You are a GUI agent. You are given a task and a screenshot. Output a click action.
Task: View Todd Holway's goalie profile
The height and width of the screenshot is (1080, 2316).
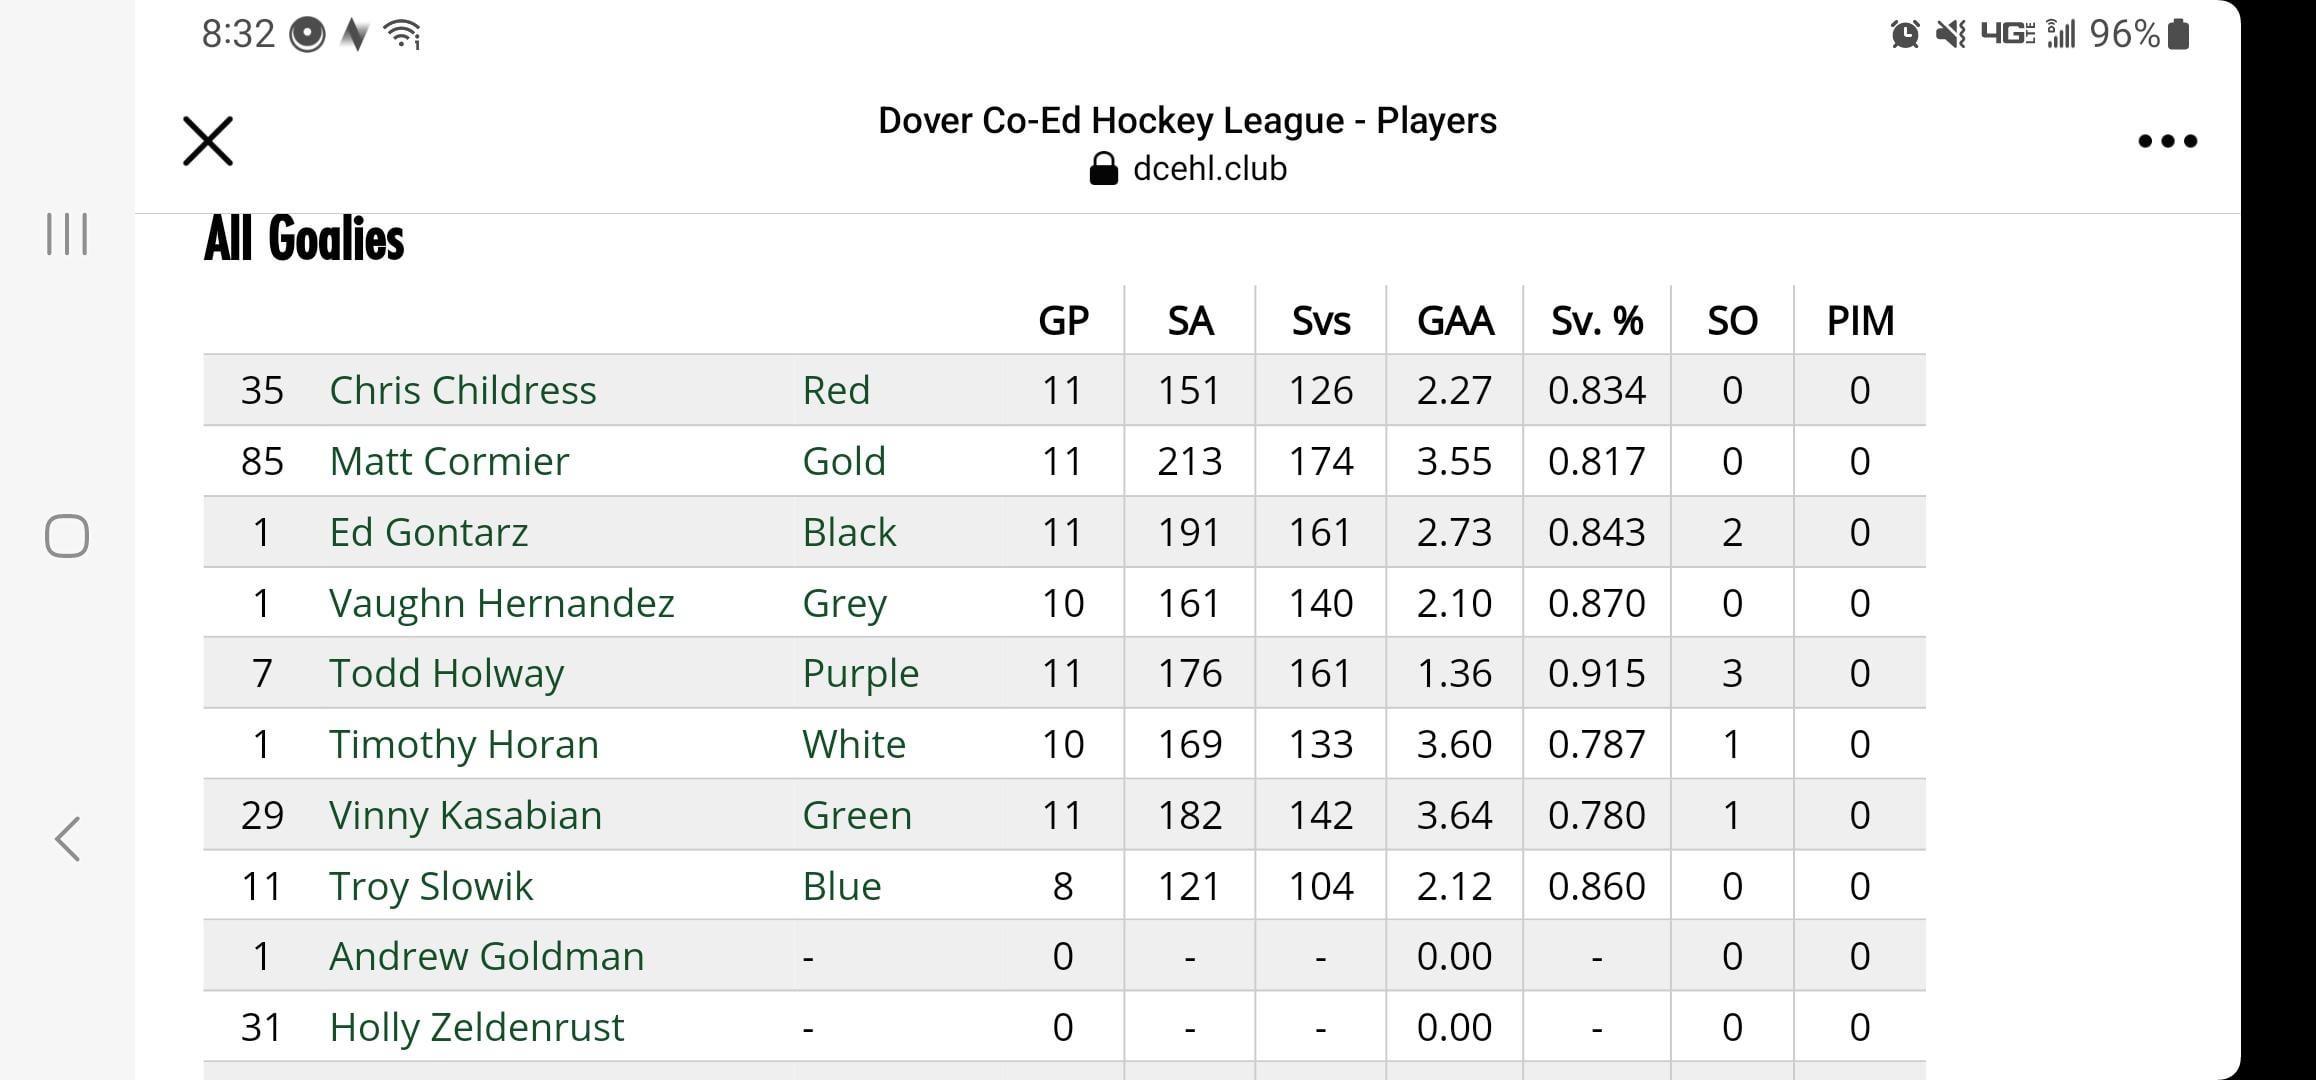pyautogui.click(x=446, y=673)
